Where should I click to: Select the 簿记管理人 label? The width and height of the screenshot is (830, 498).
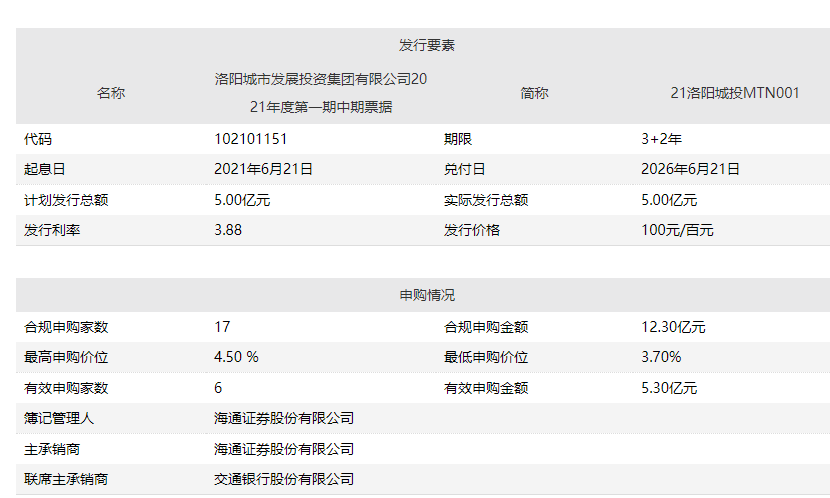pos(59,418)
